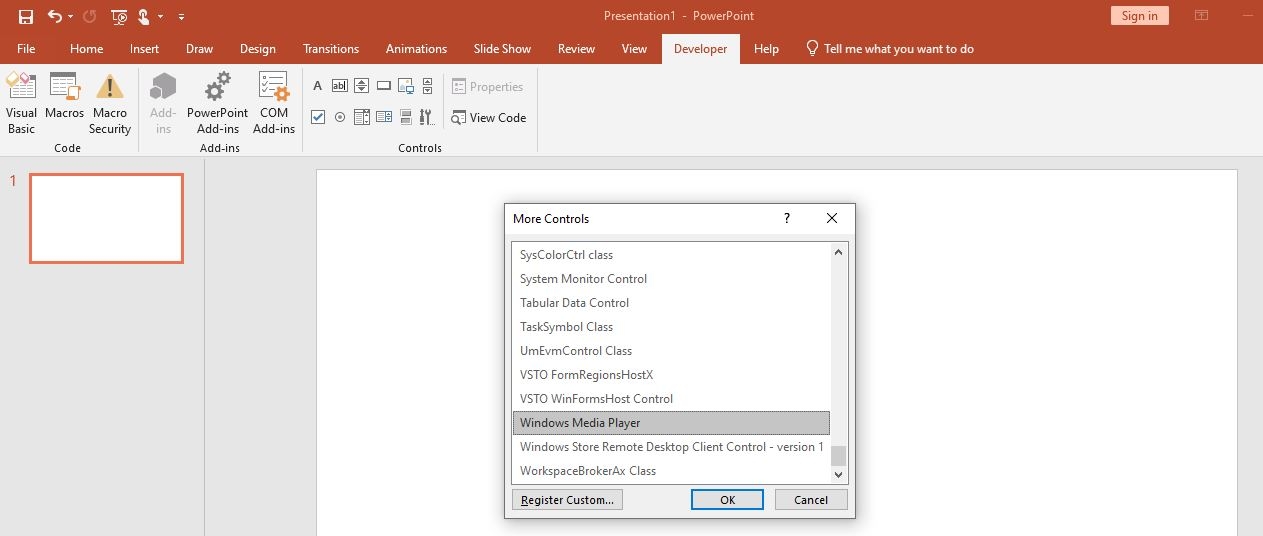Select the Developer tab
Screen dimensions: 1263x536
pos(700,48)
